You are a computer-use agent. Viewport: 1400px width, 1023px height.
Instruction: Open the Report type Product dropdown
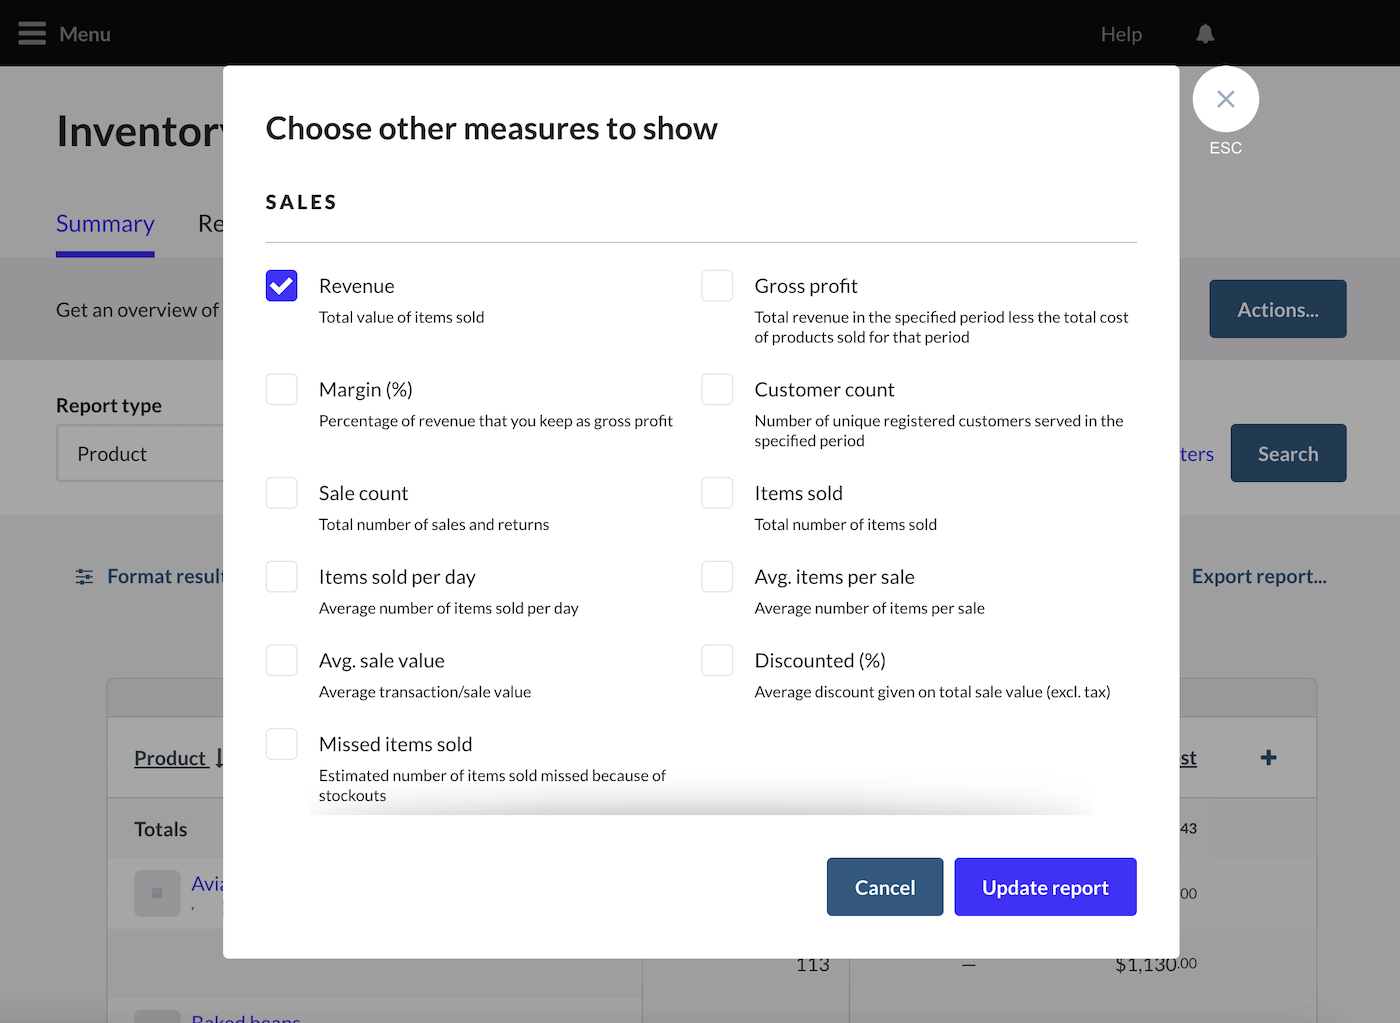(x=140, y=454)
